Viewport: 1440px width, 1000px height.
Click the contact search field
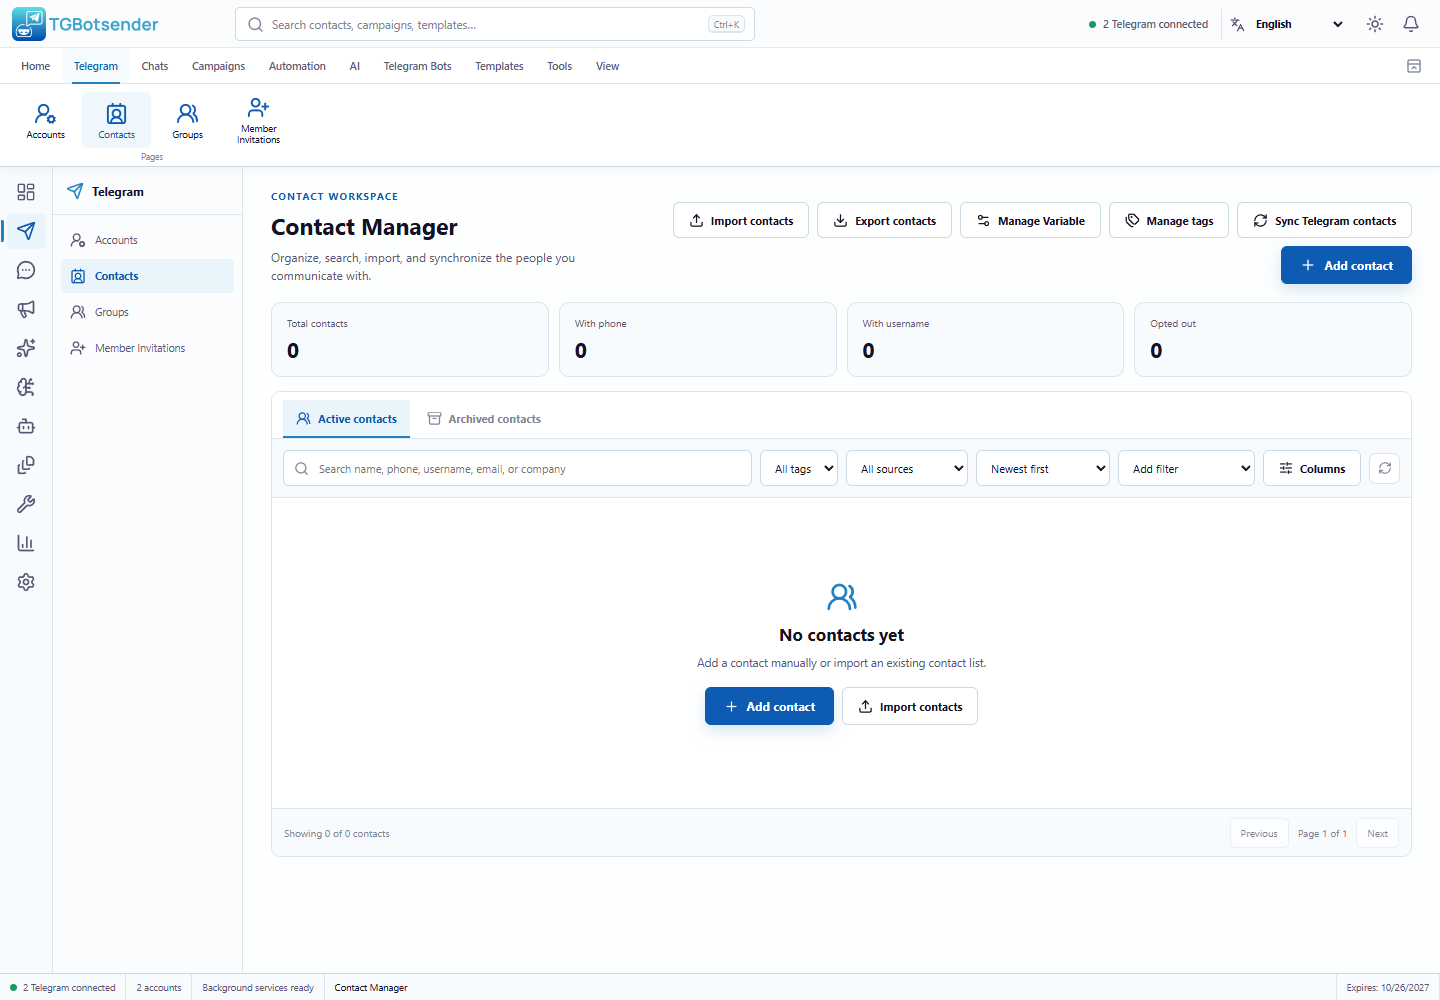click(x=518, y=468)
